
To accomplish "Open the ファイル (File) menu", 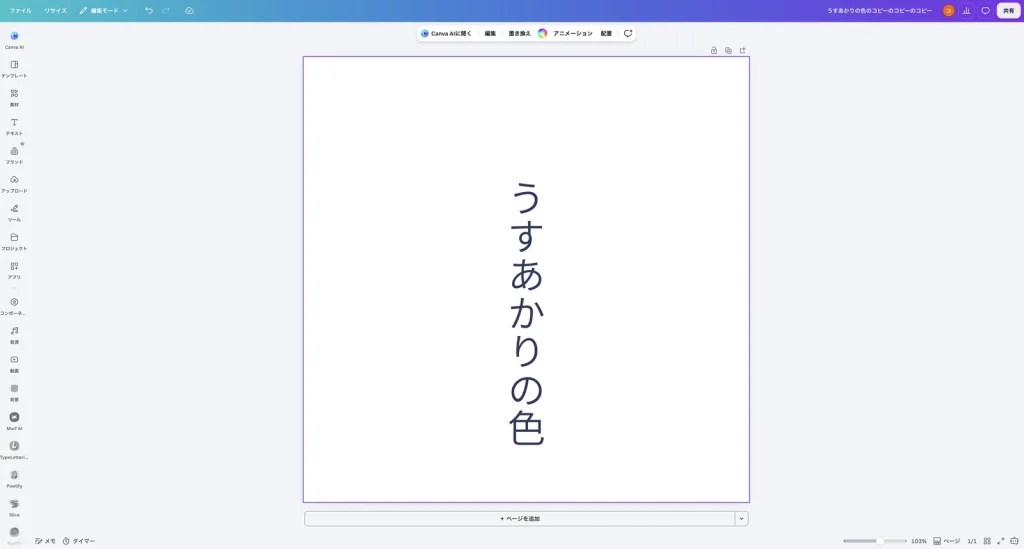I will (x=20, y=10).
